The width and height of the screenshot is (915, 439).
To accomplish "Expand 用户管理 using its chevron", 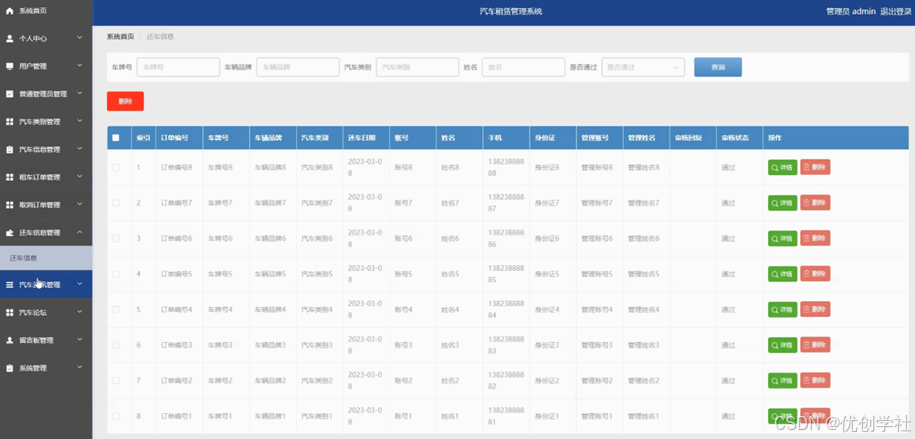I will click(x=80, y=66).
